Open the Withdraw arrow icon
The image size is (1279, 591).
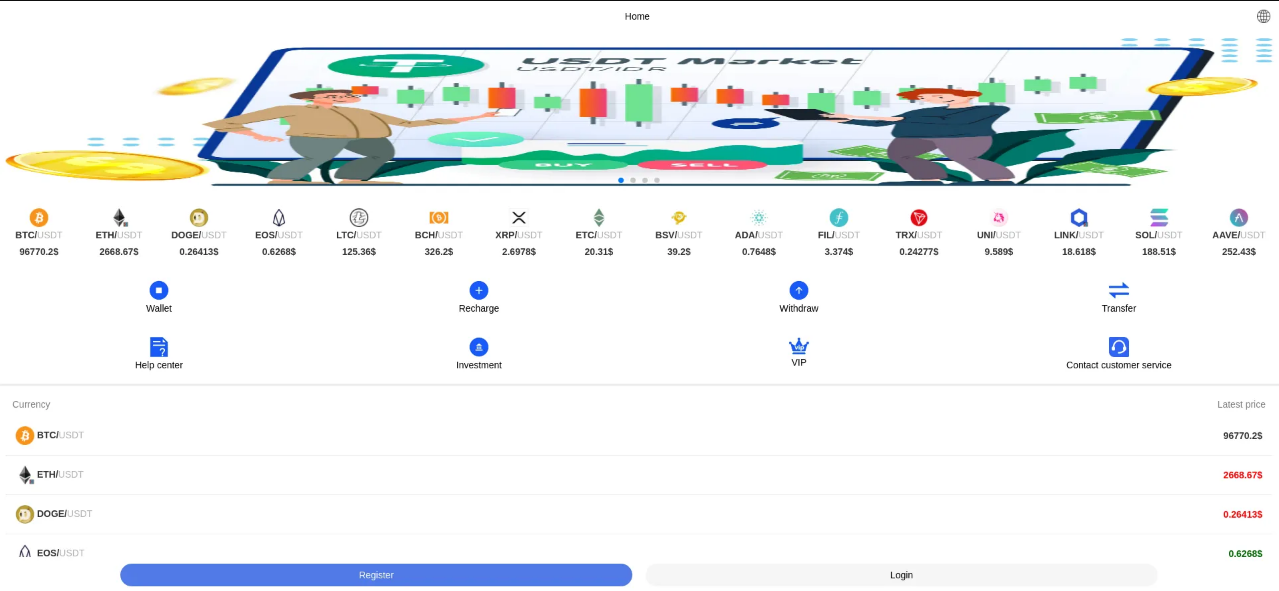tap(799, 291)
